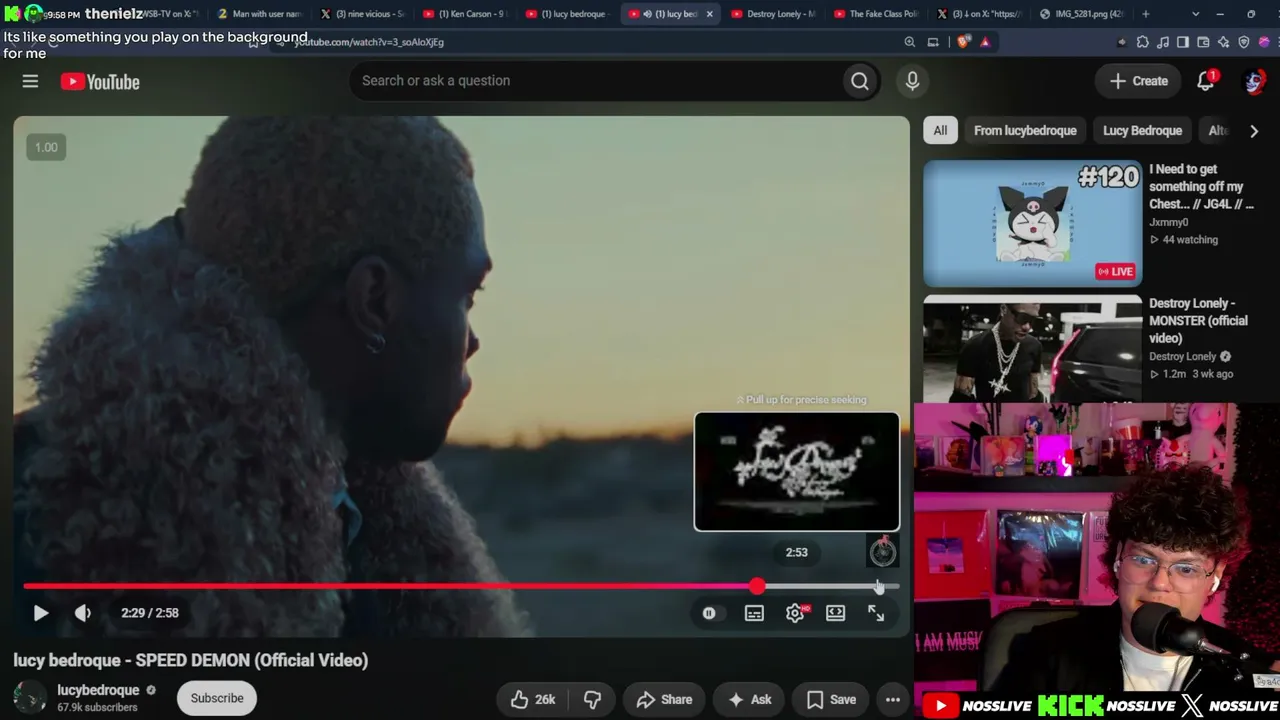Switch to the nine vicious X tab
The width and height of the screenshot is (1280, 720).
361,14
